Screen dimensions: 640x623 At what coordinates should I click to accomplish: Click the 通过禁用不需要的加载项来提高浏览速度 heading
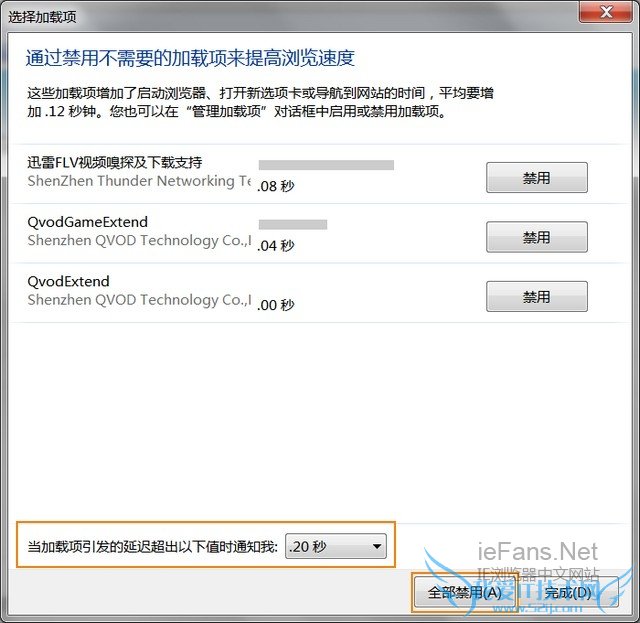pos(190,58)
